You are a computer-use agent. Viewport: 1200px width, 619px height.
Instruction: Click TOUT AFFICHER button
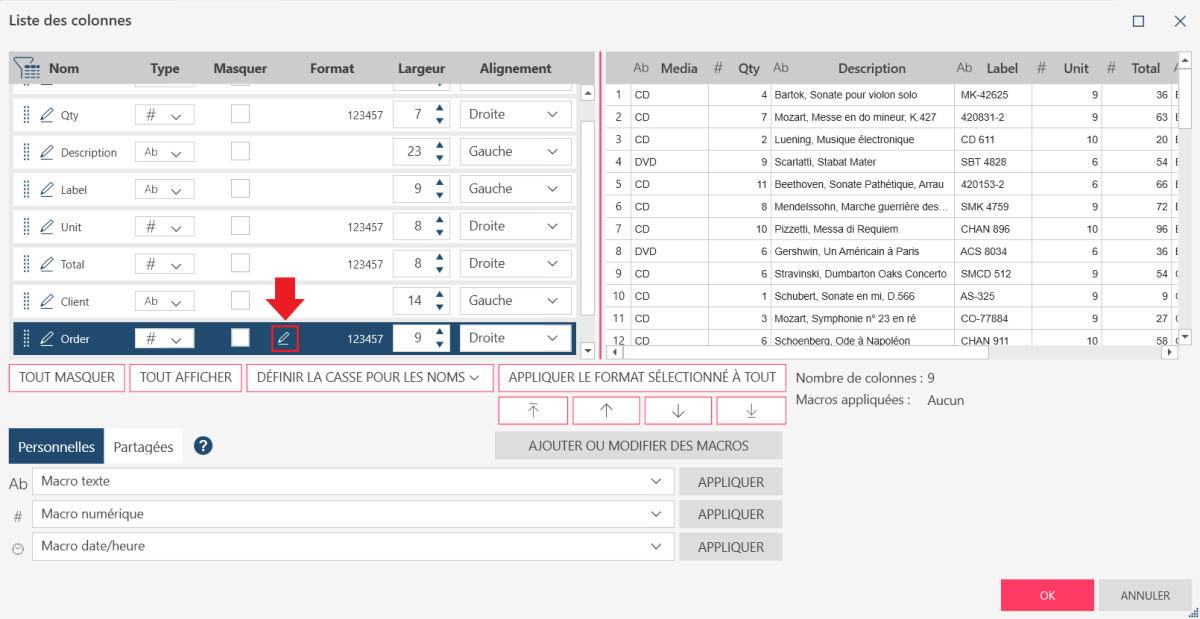coord(186,377)
